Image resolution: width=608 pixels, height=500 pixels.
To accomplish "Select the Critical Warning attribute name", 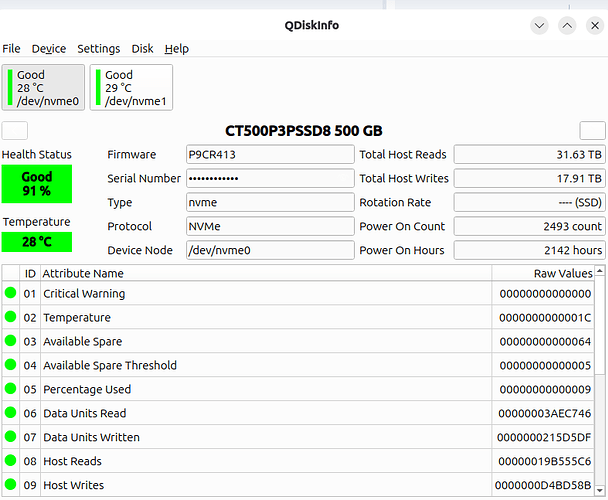I will [x=84, y=294].
